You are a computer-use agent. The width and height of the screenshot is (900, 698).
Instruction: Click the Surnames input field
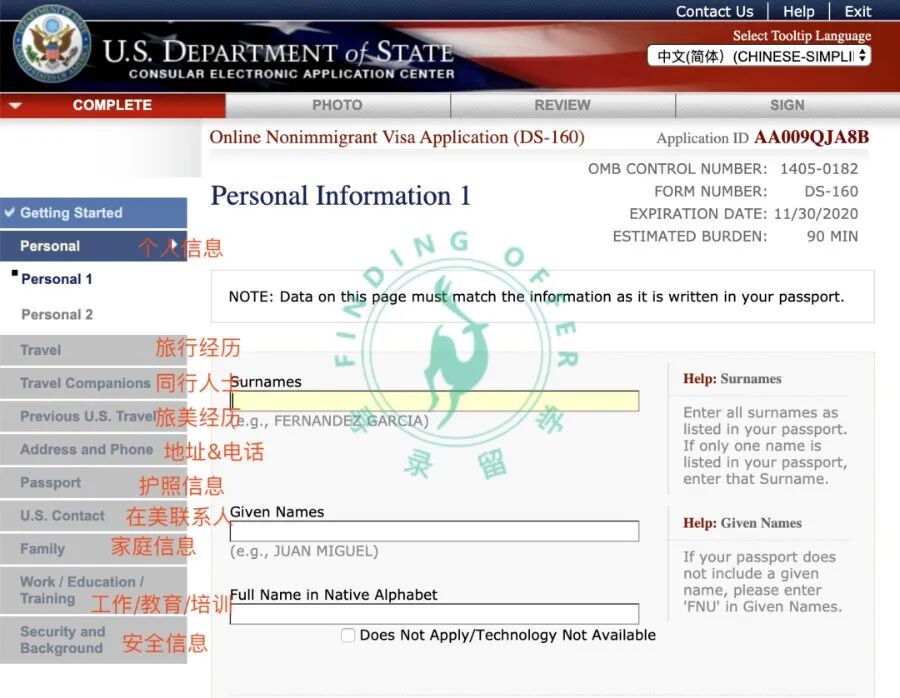[435, 398]
